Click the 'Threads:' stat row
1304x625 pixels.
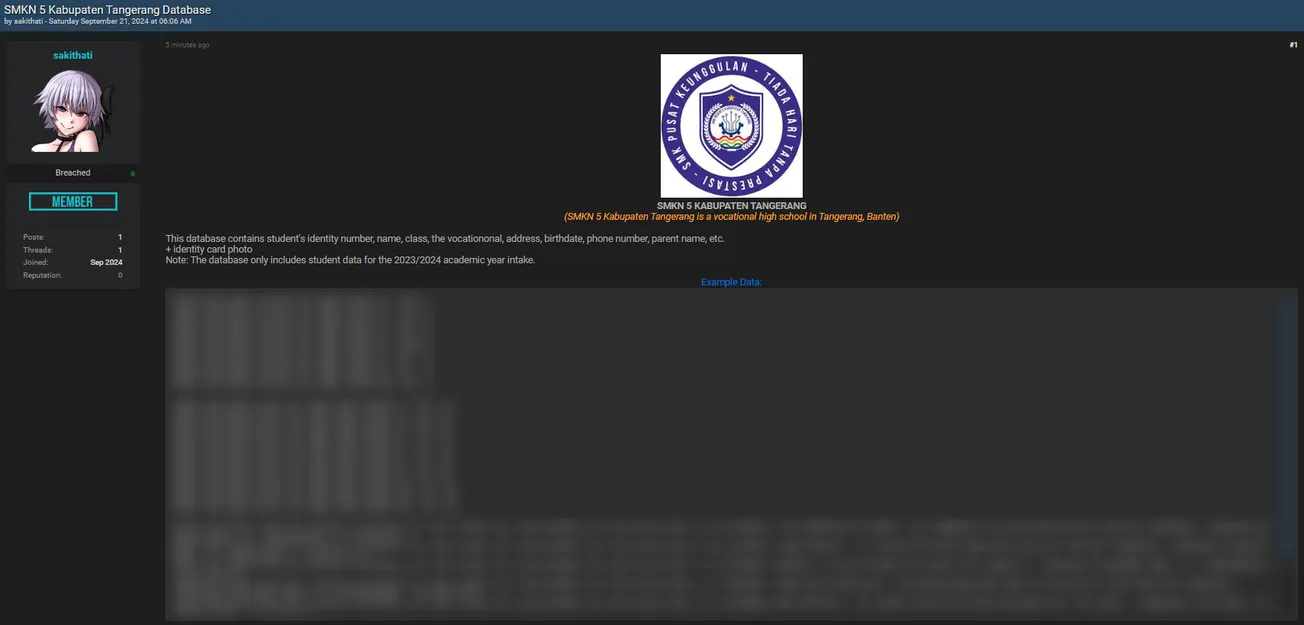coord(73,250)
